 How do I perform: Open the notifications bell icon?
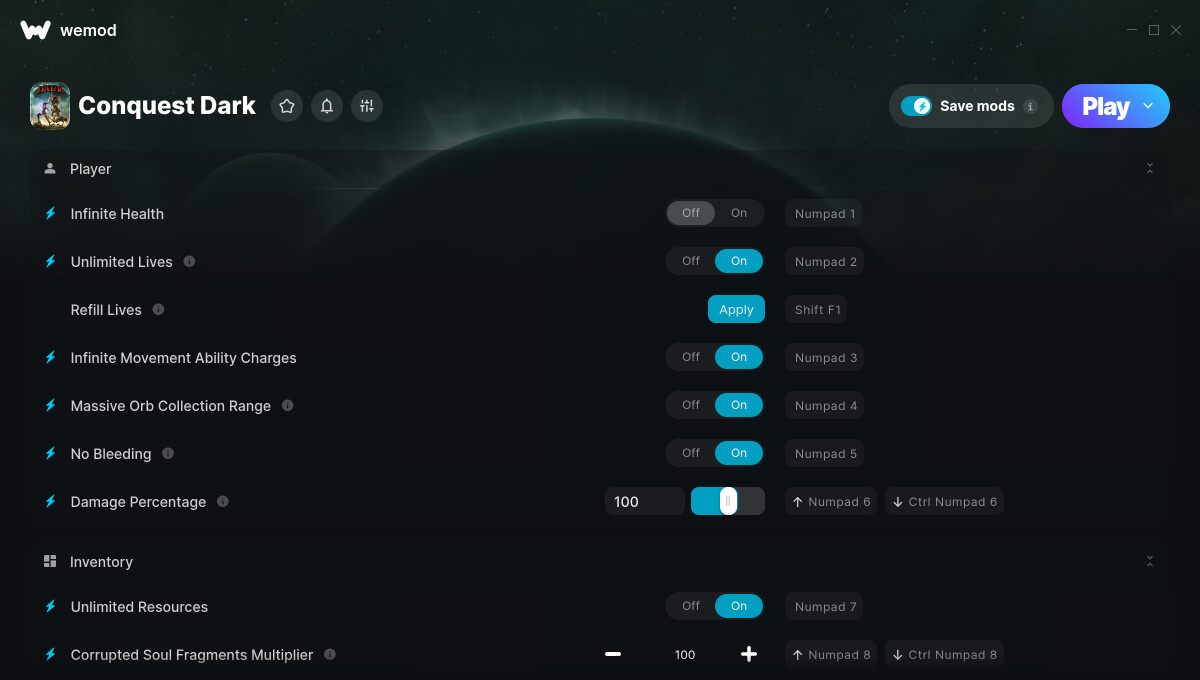[327, 106]
